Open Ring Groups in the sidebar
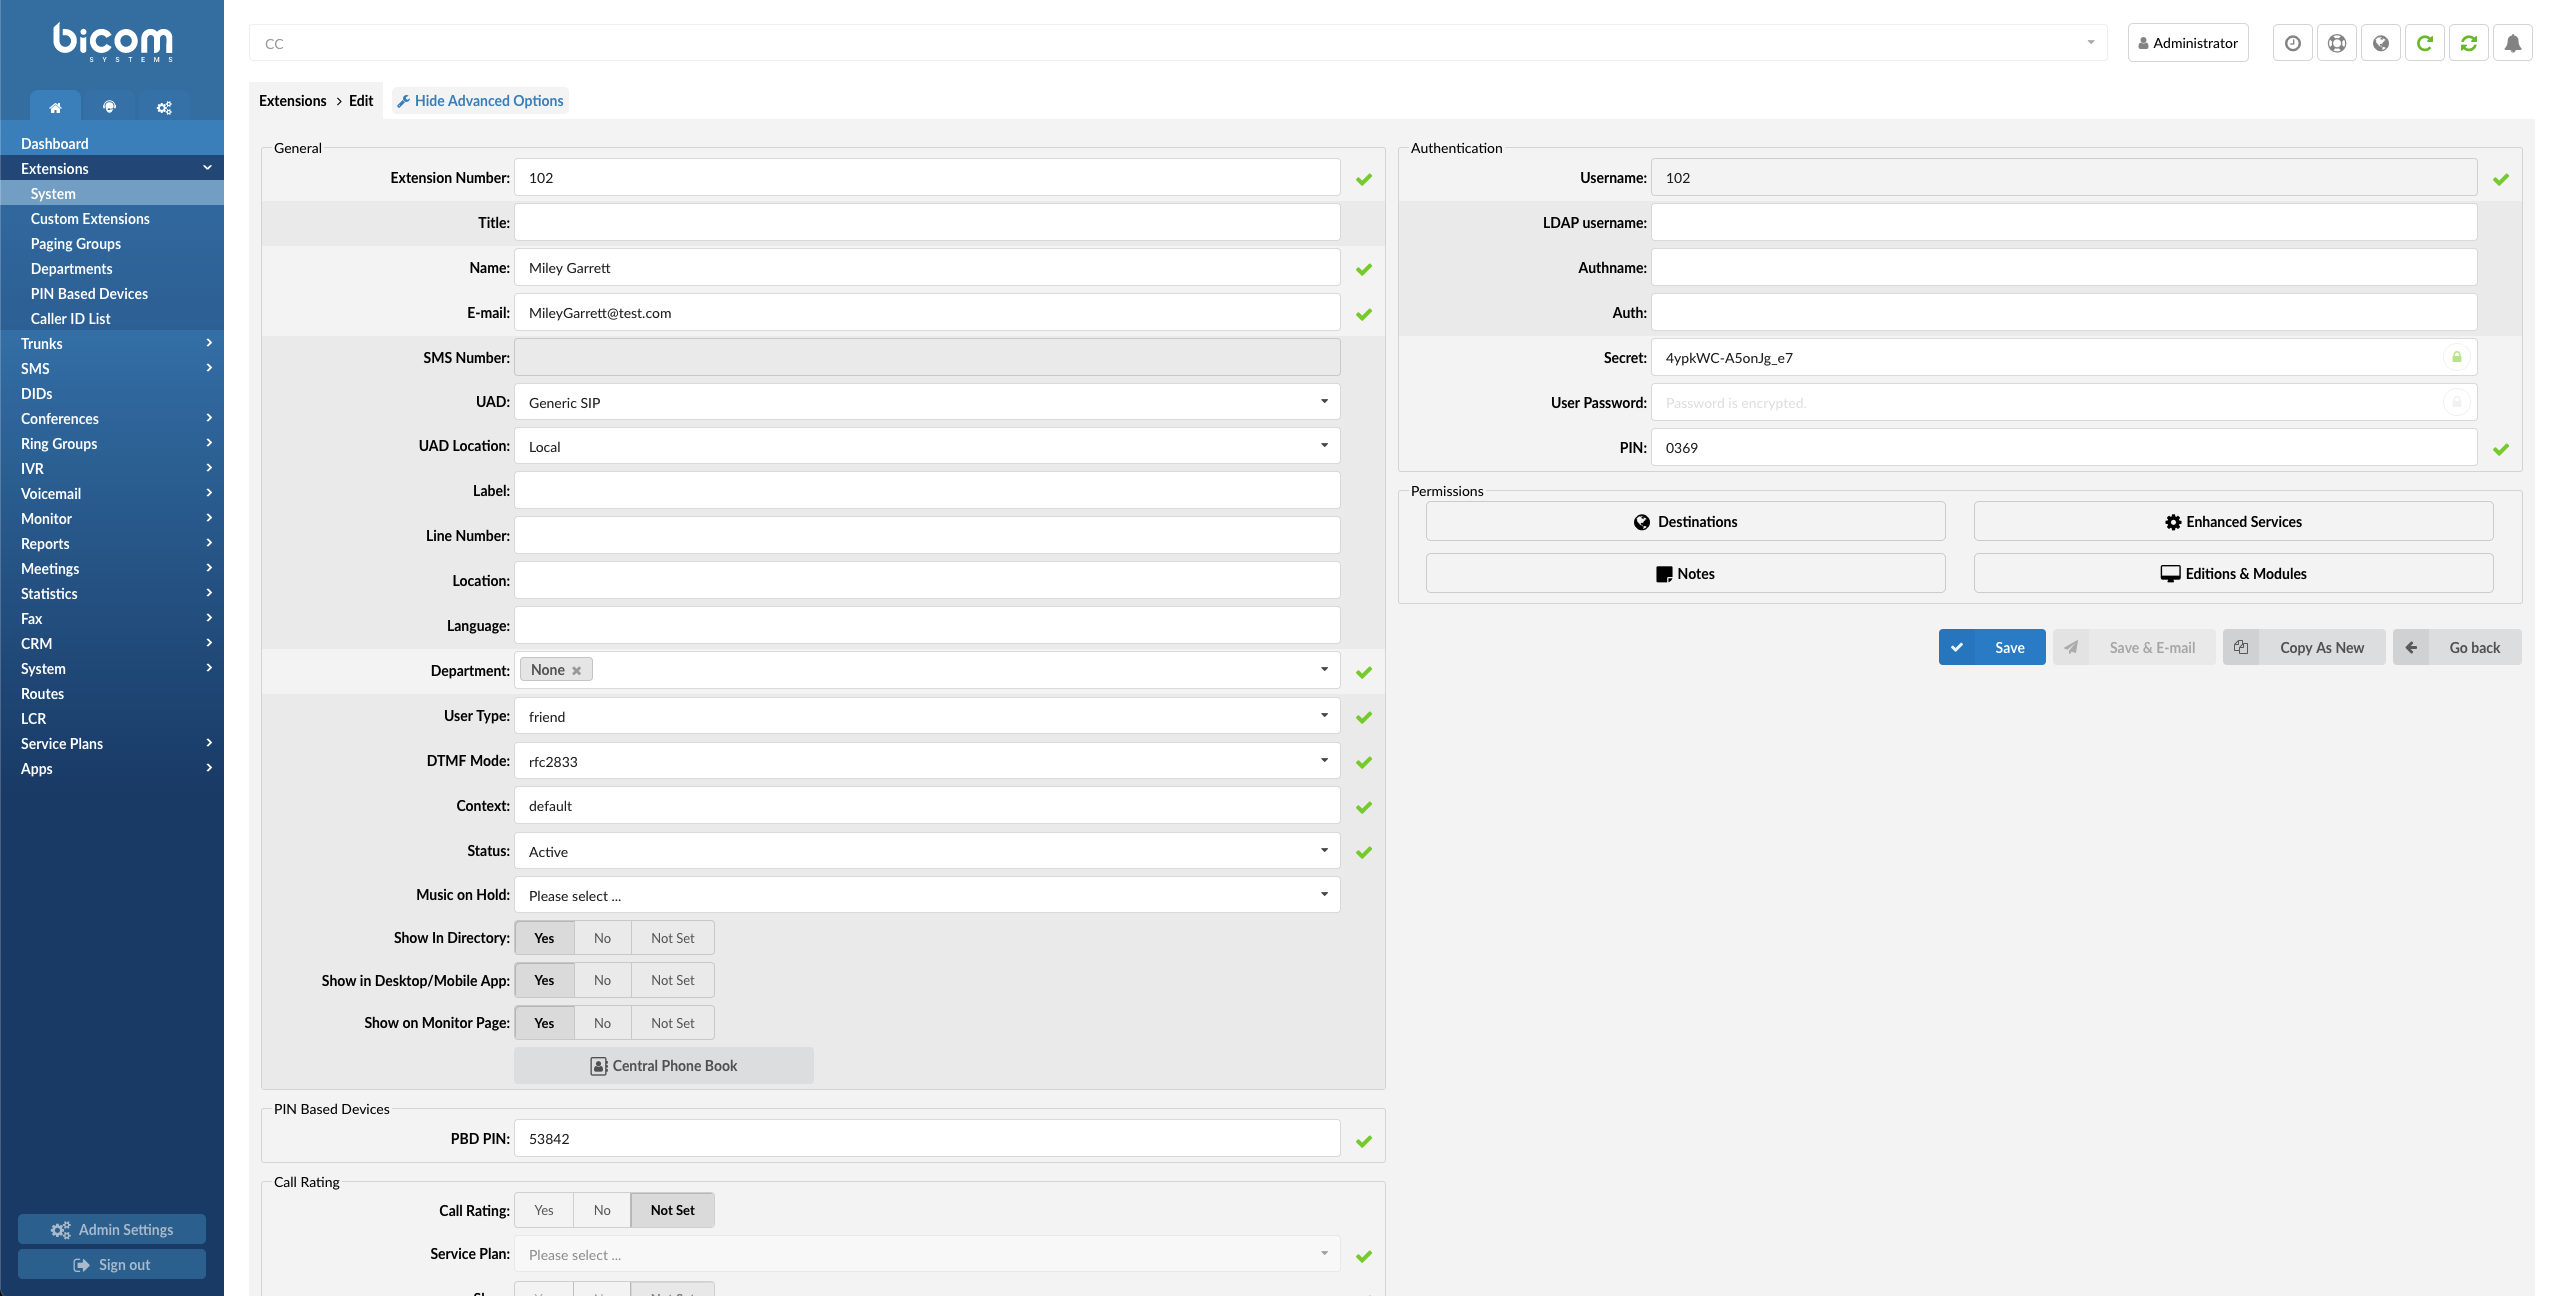2549x1296 pixels. (x=112, y=443)
